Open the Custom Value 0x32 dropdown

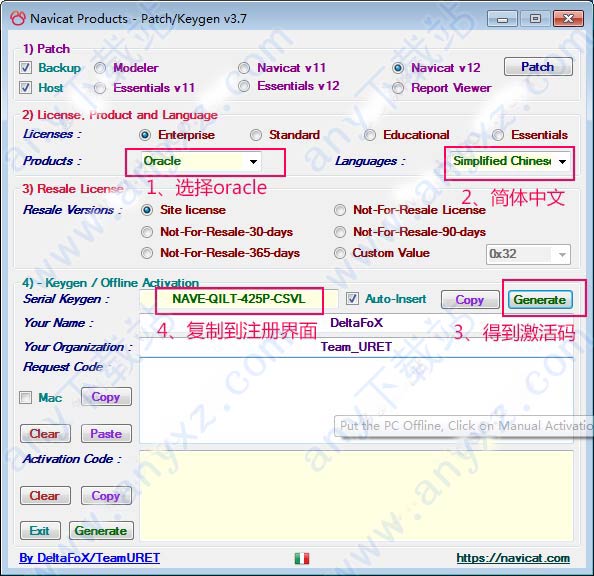click(x=528, y=254)
